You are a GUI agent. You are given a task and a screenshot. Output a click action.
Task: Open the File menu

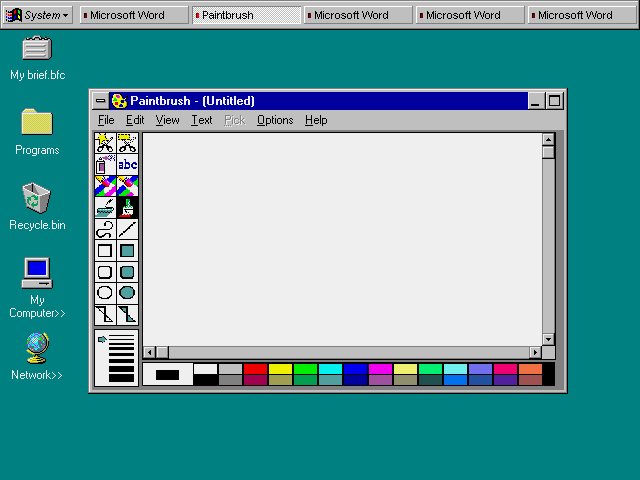coord(106,120)
